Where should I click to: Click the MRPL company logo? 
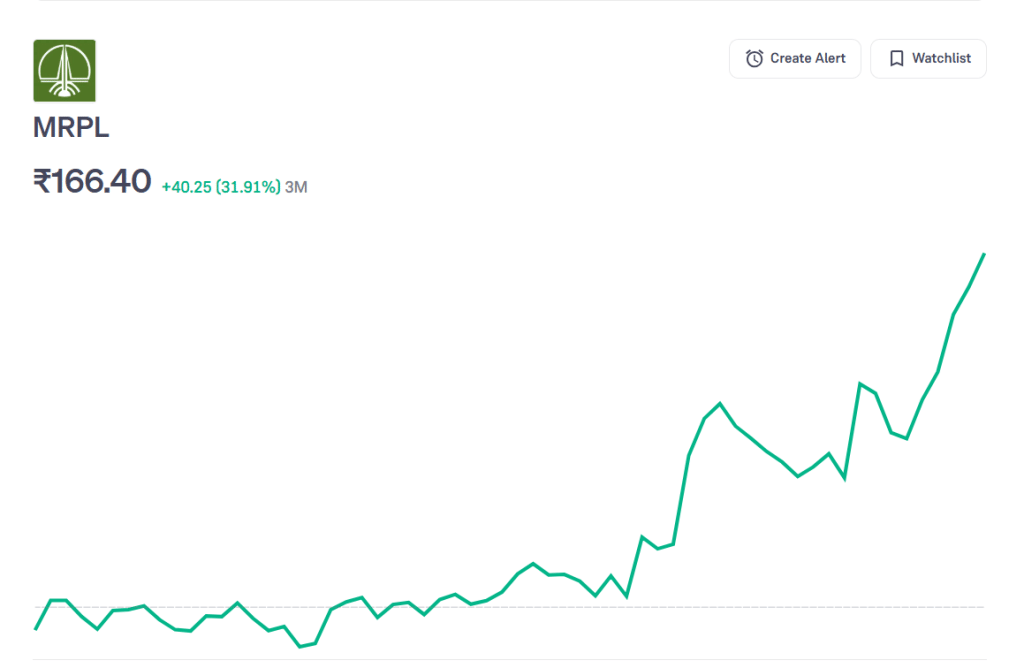[65, 71]
